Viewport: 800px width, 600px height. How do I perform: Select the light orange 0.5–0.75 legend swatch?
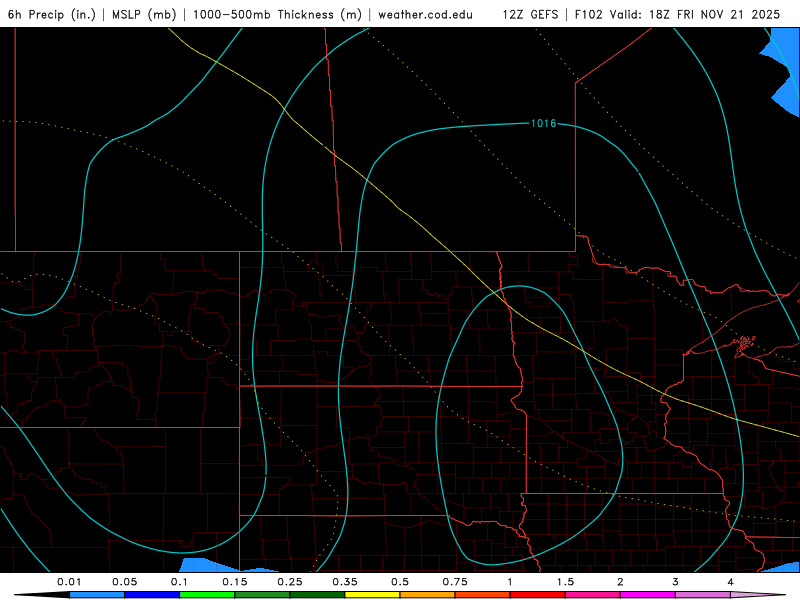coord(428,595)
